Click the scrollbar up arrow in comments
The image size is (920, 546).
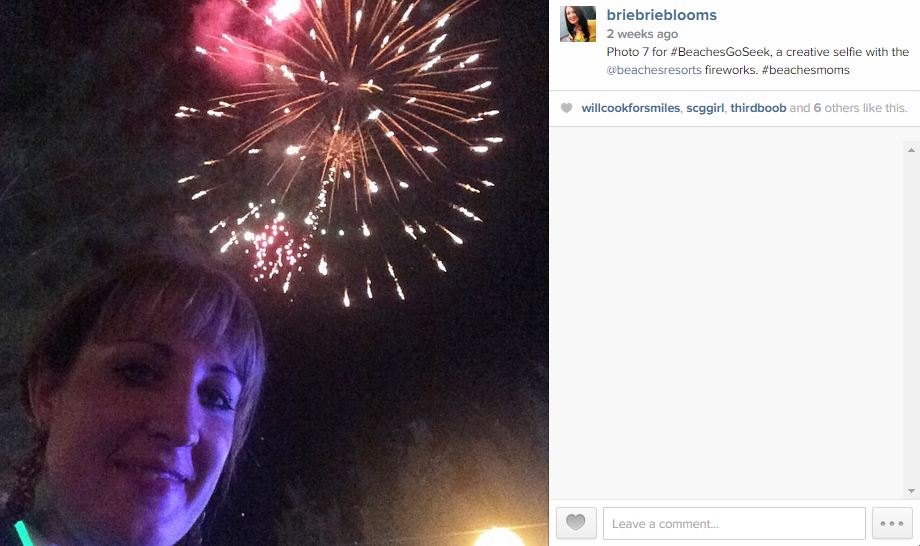tap(911, 150)
